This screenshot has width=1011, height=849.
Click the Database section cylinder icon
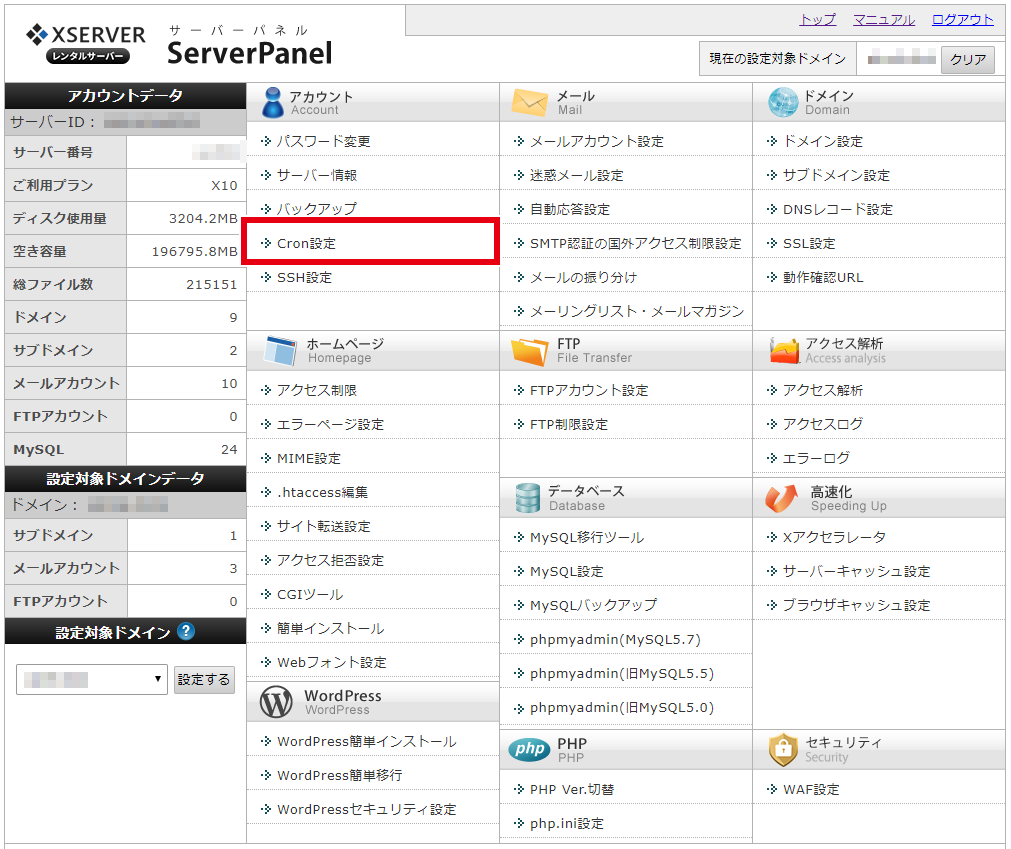point(527,498)
